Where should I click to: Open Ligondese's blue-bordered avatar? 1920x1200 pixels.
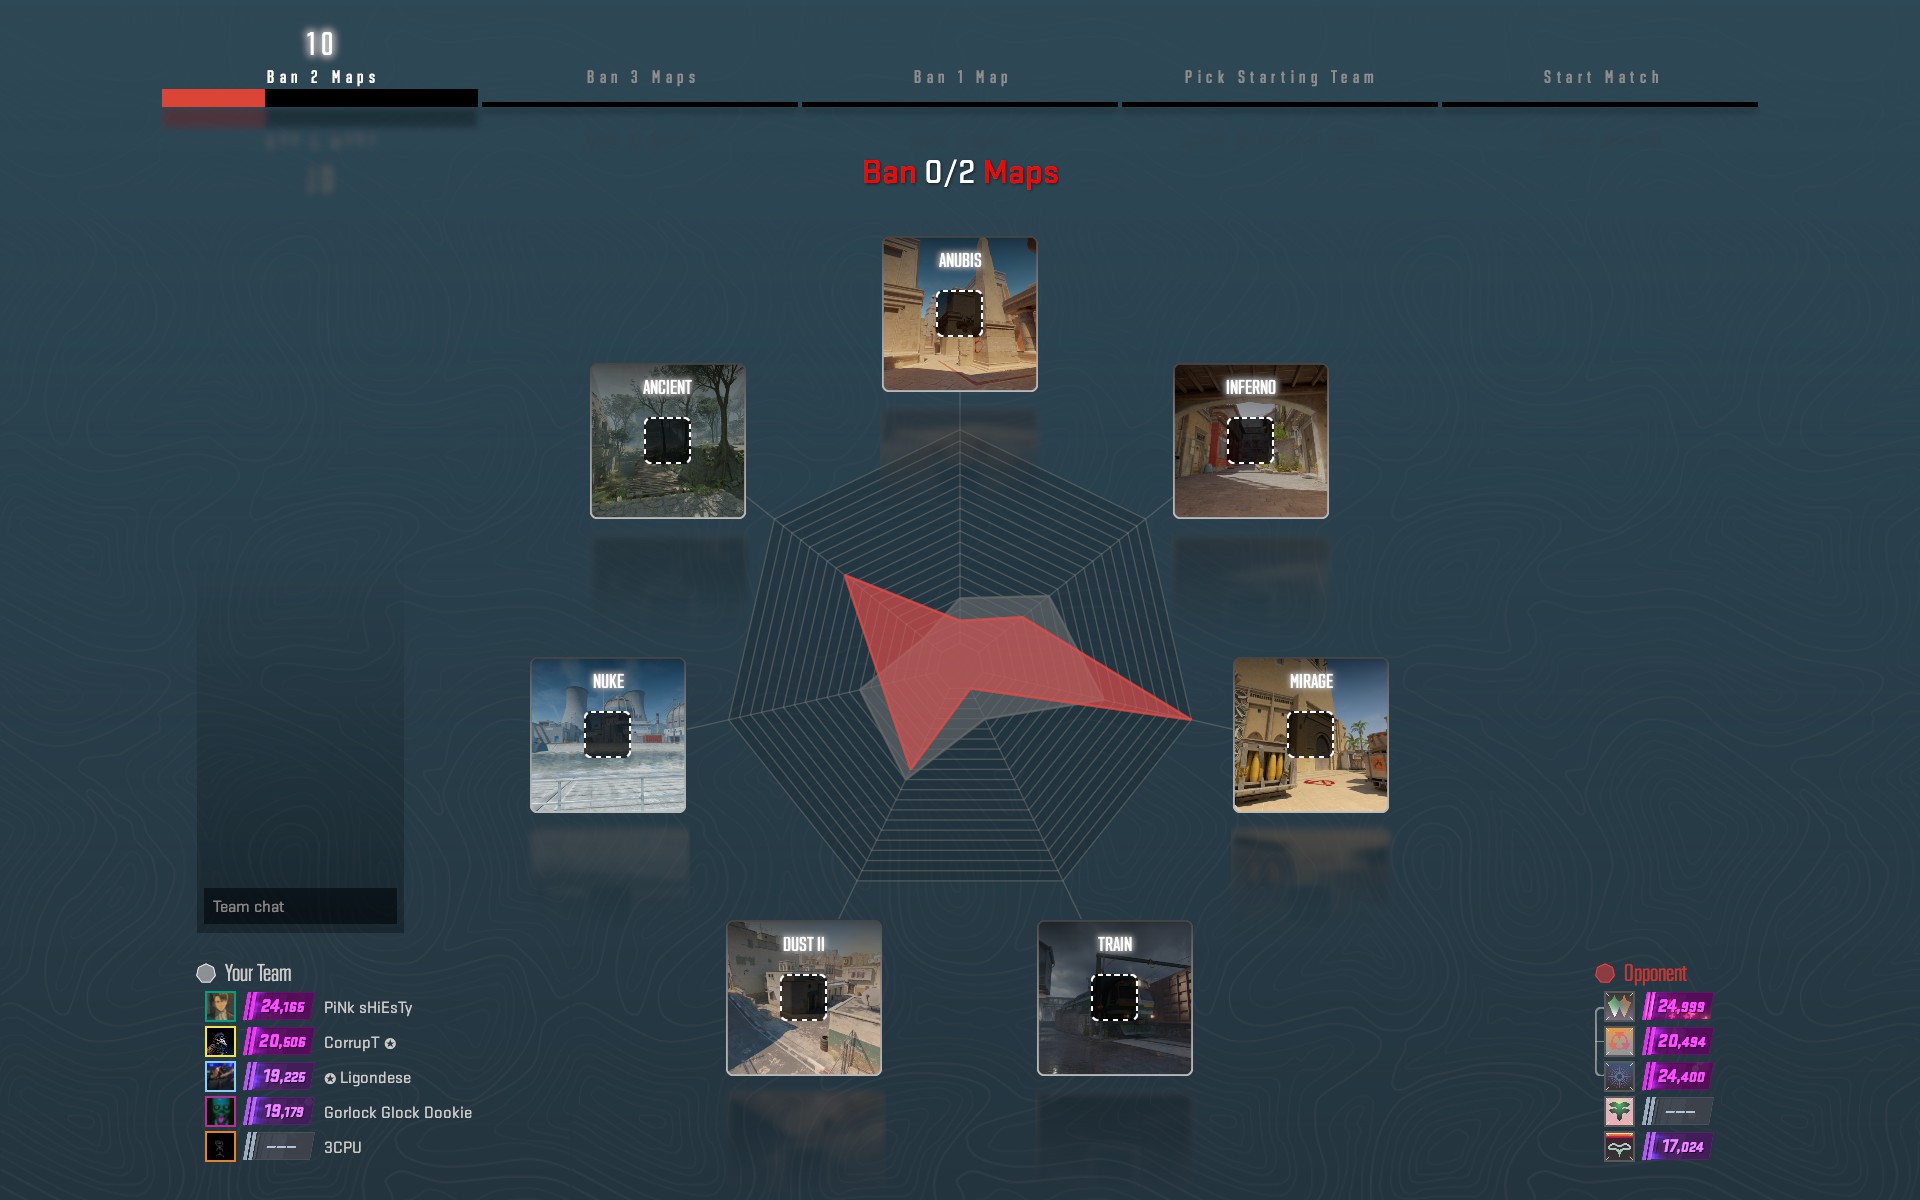tap(220, 1076)
